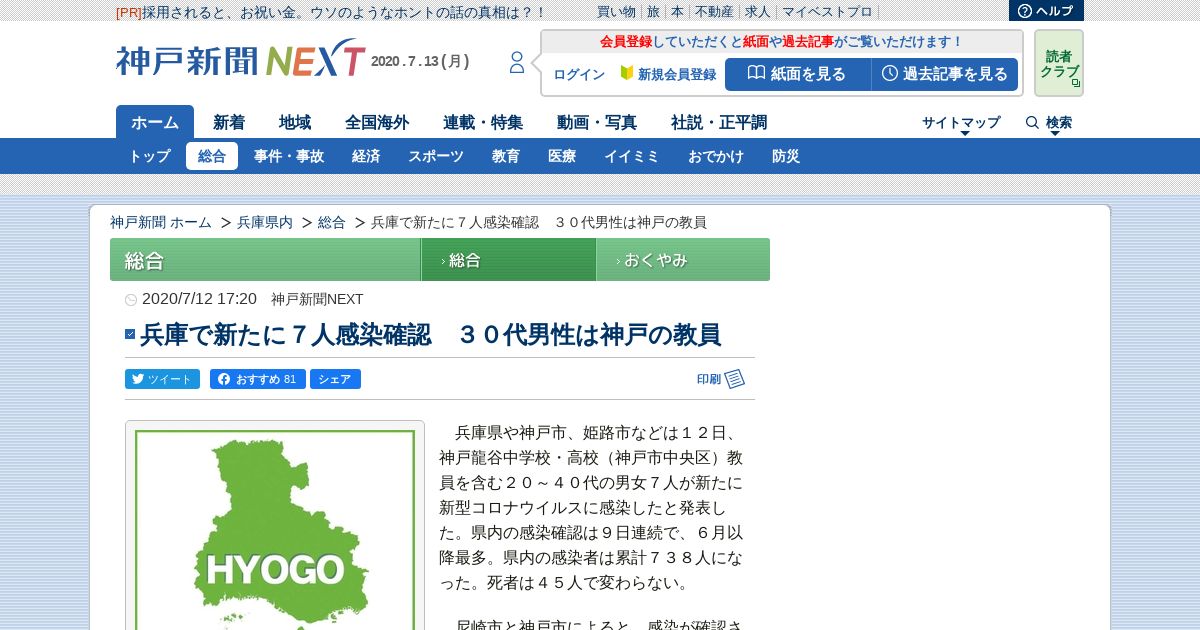Open the 読者クラブ button
Viewport: 1200px width, 630px height.
pyautogui.click(x=1059, y=63)
